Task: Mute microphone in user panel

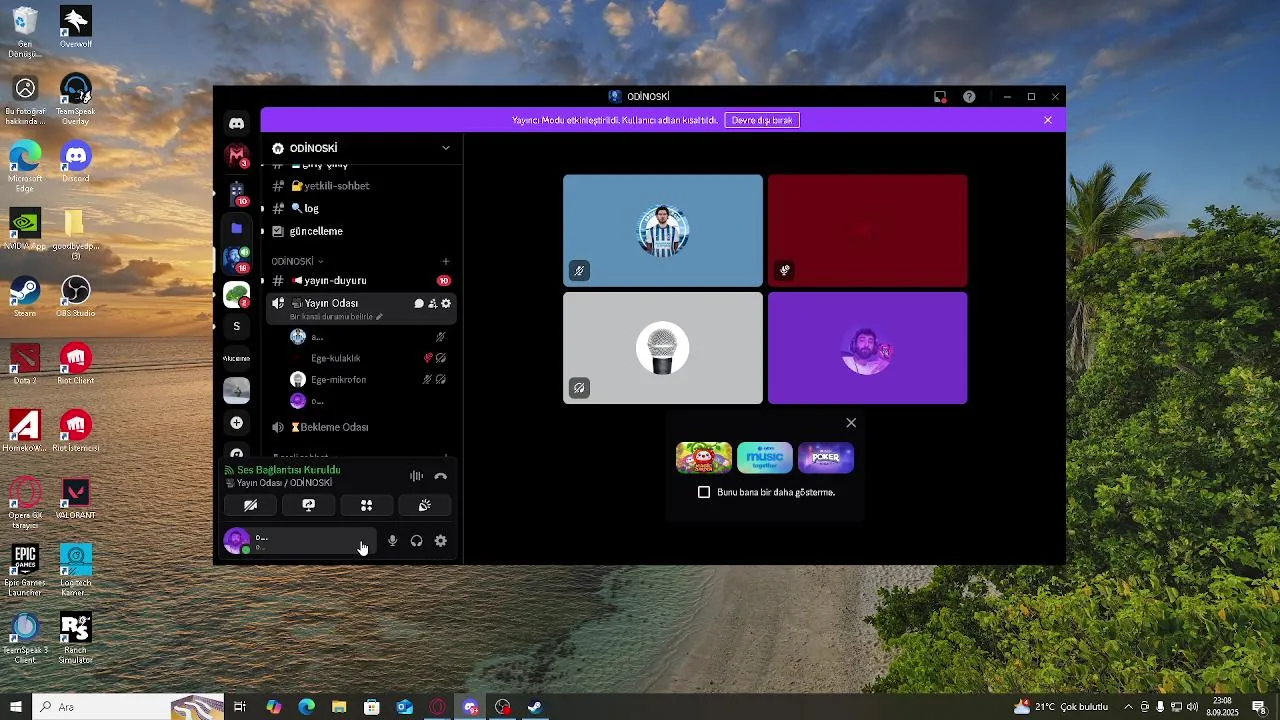Action: 392,541
